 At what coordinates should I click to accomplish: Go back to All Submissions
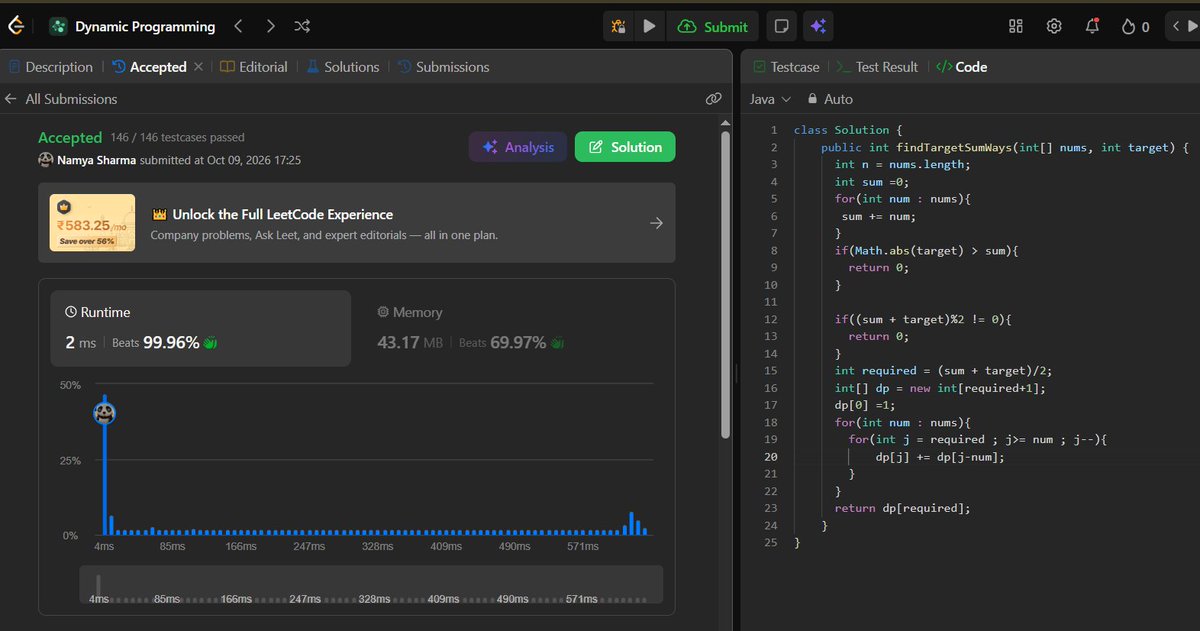click(x=61, y=99)
